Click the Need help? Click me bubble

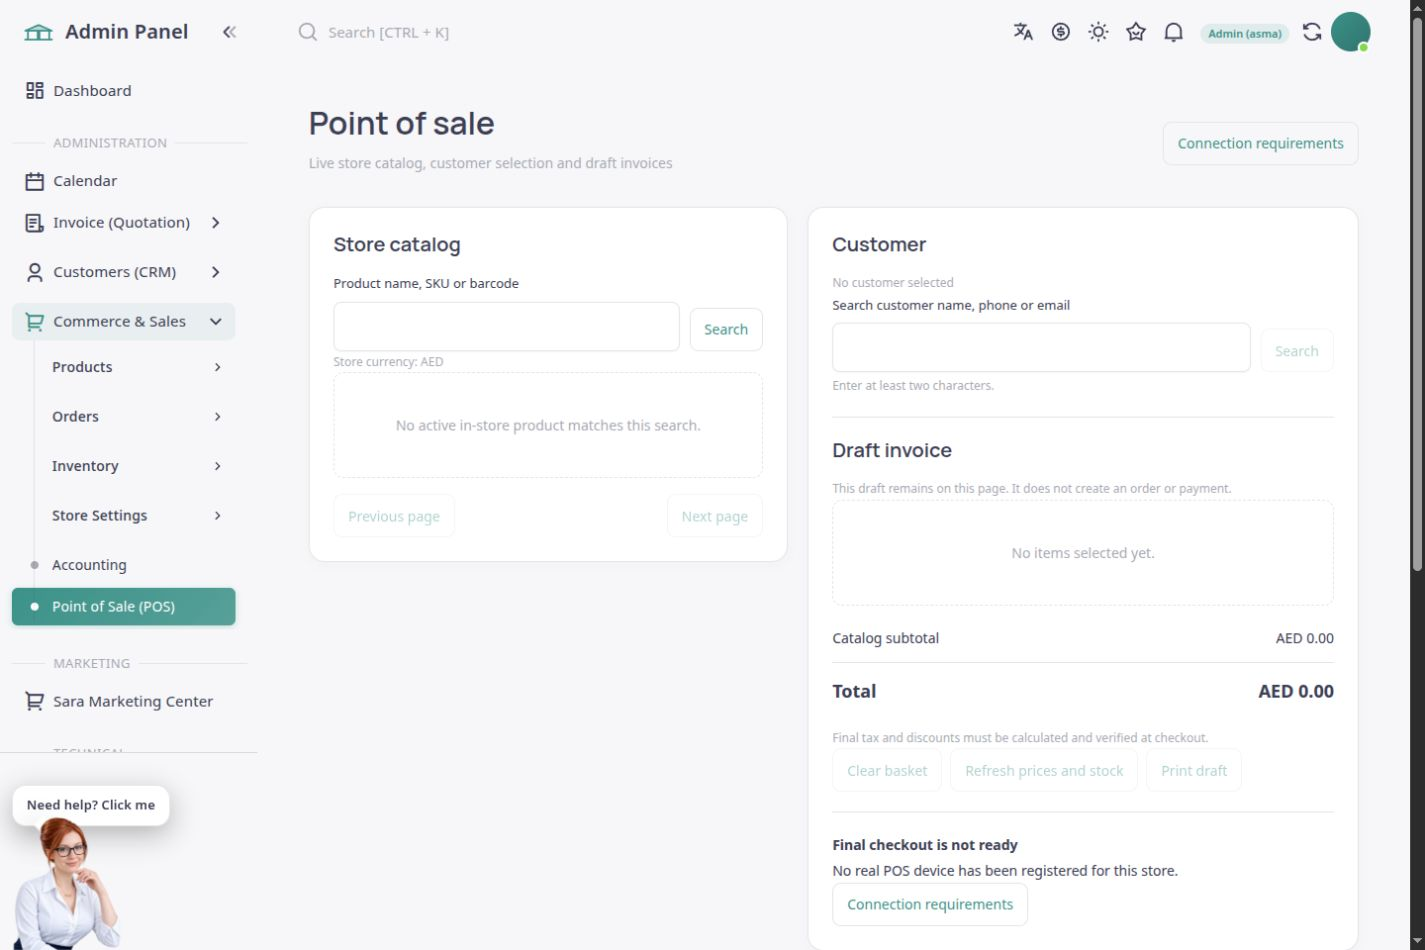(x=91, y=805)
